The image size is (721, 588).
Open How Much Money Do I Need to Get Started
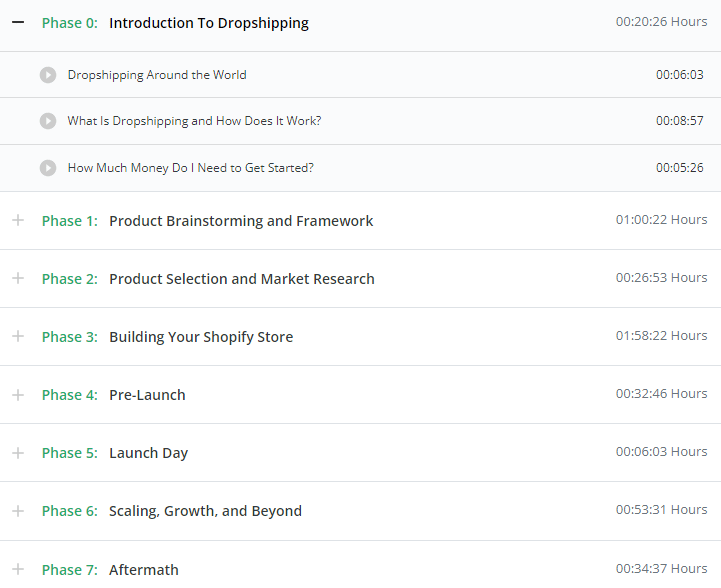pyautogui.click(x=190, y=168)
